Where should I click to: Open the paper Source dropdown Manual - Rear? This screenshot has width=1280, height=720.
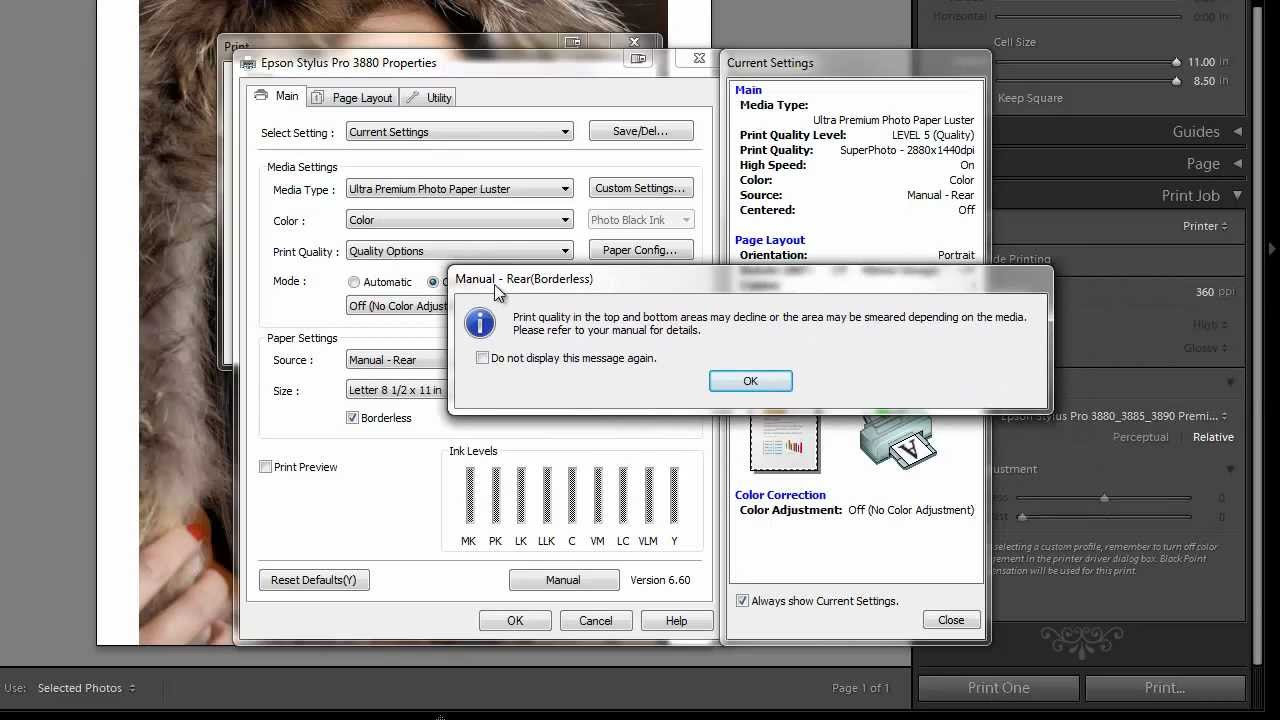point(397,360)
